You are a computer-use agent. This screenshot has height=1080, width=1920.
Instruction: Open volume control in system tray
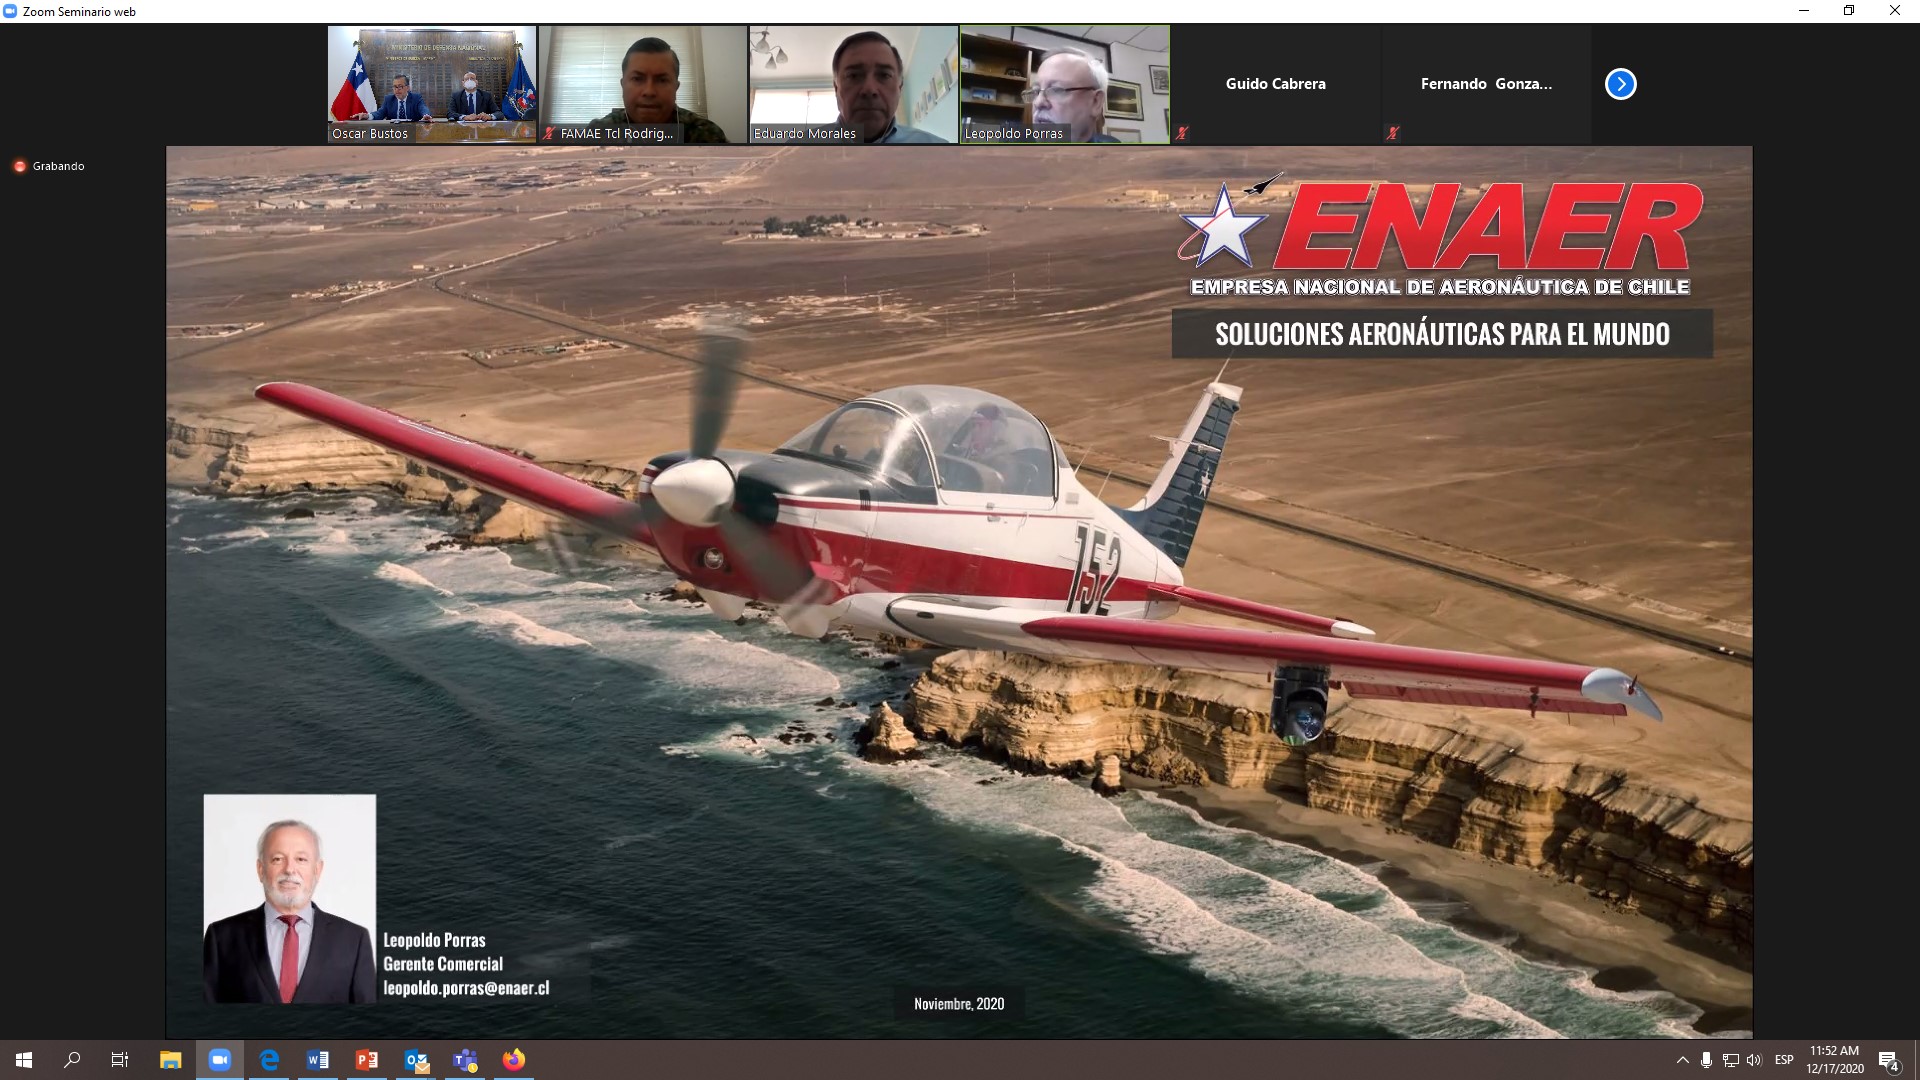[x=1754, y=1060]
